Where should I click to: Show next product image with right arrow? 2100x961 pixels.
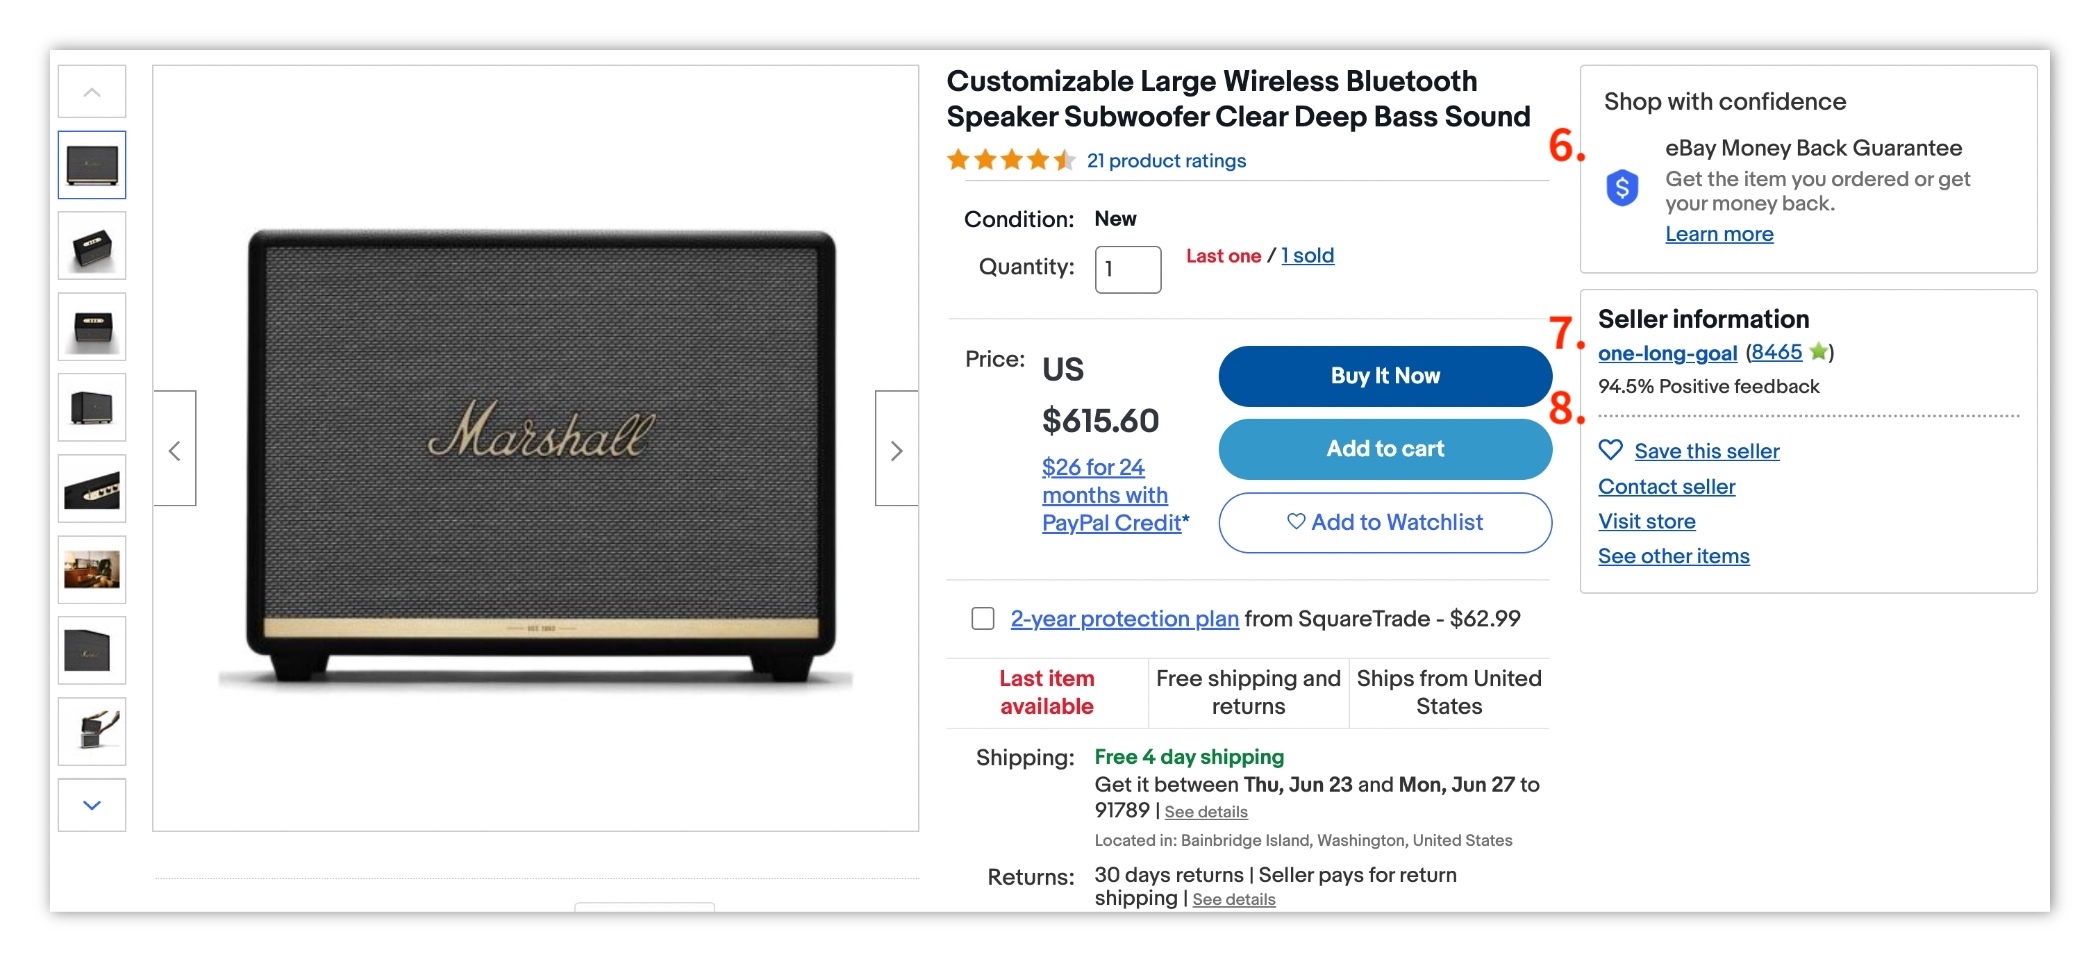896,450
